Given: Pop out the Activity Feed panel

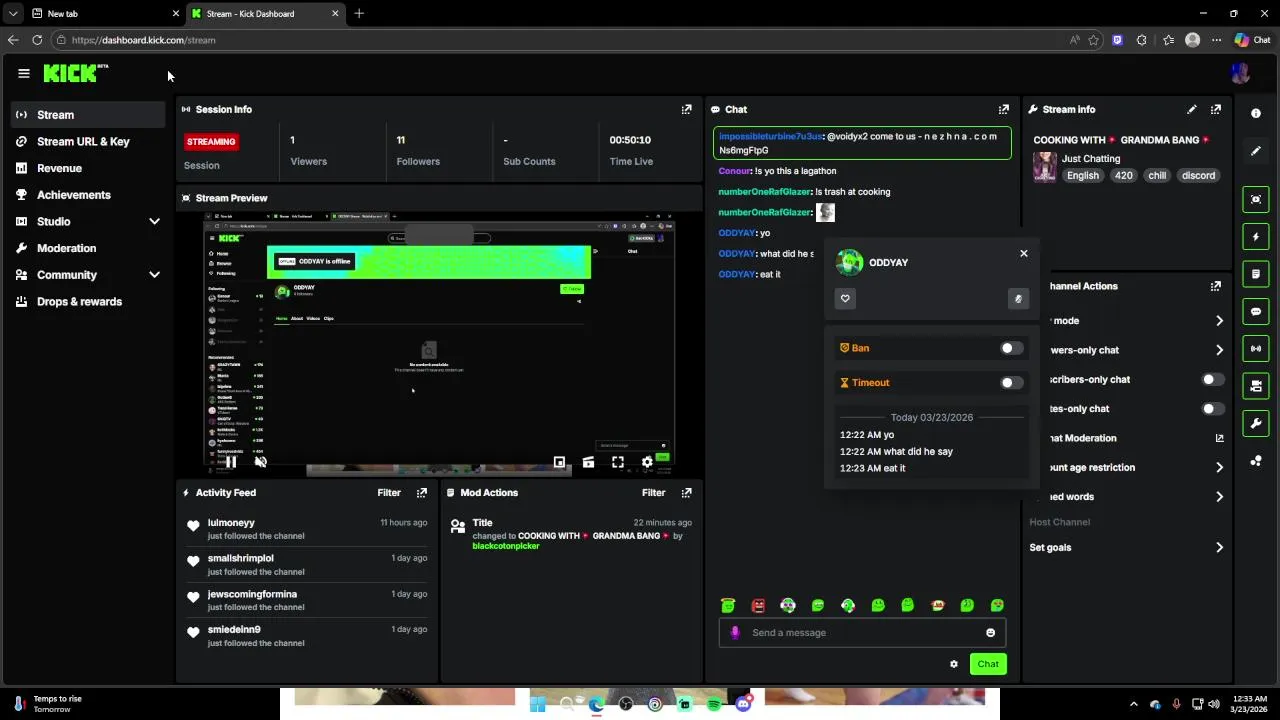Looking at the screenshot, I should pos(422,492).
